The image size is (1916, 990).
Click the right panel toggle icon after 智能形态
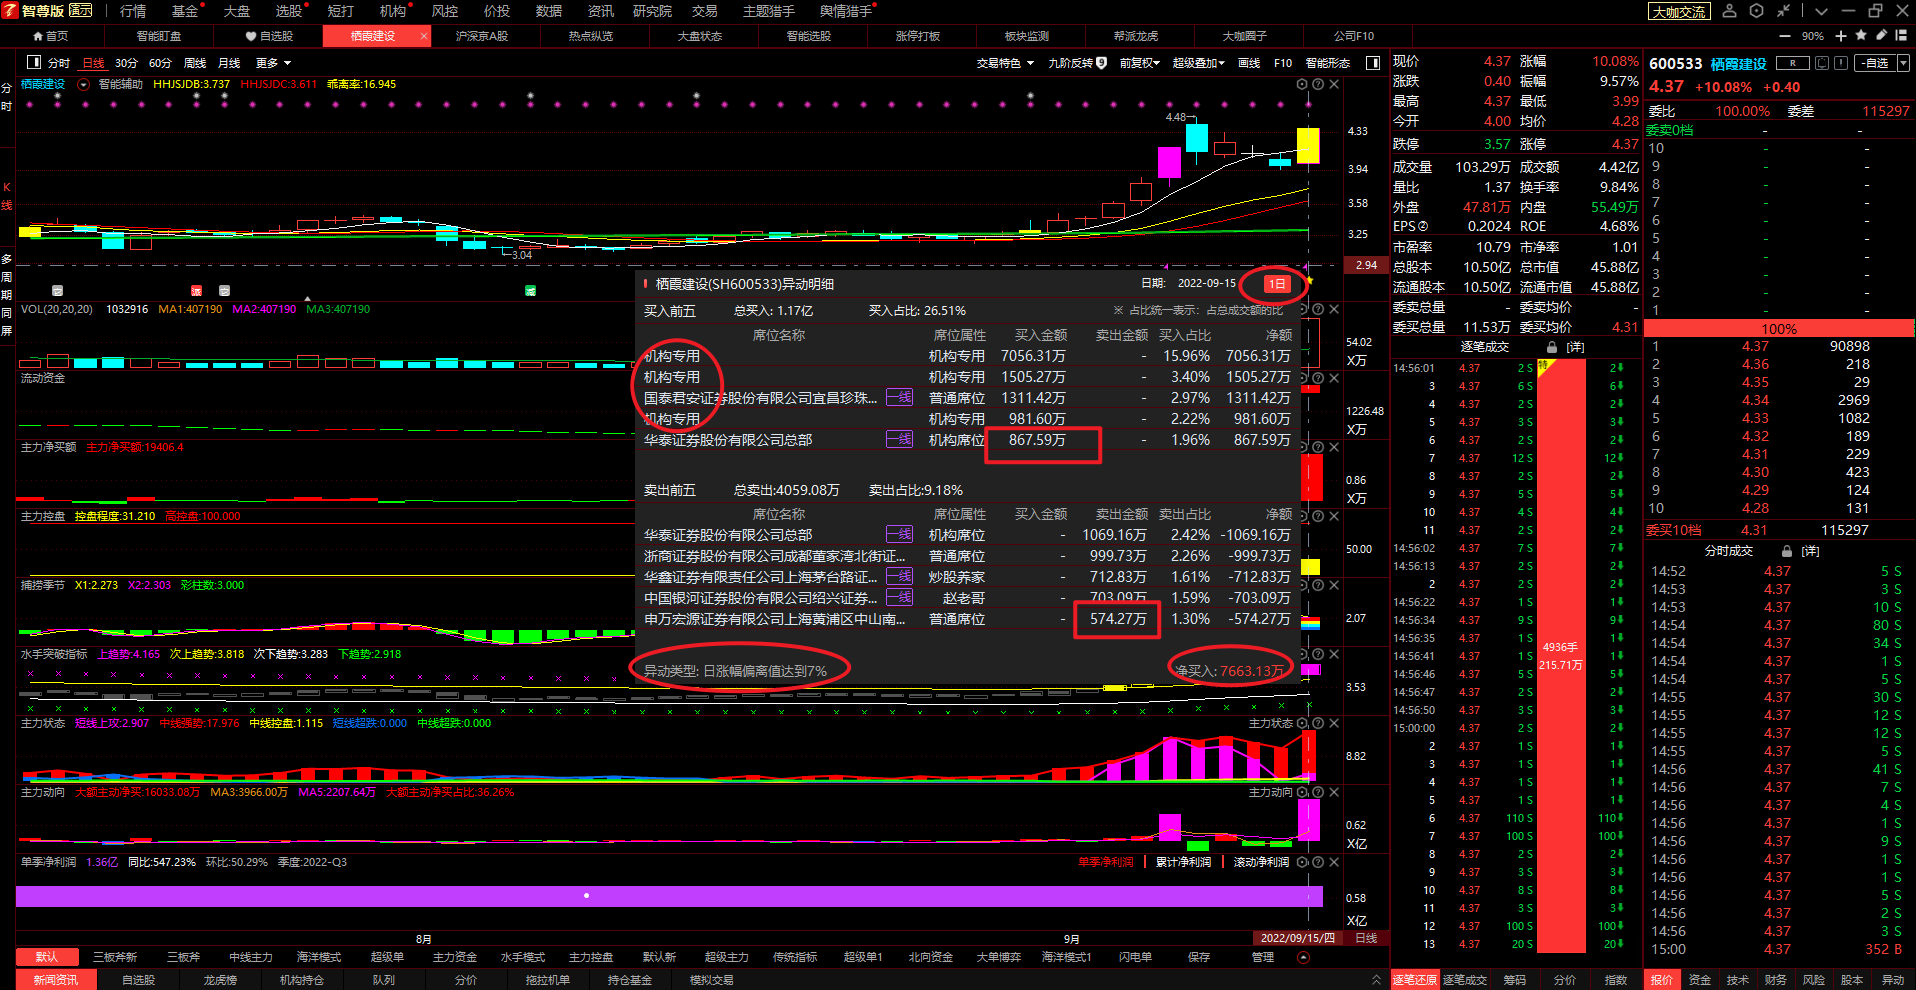[x=1373, y=62]
